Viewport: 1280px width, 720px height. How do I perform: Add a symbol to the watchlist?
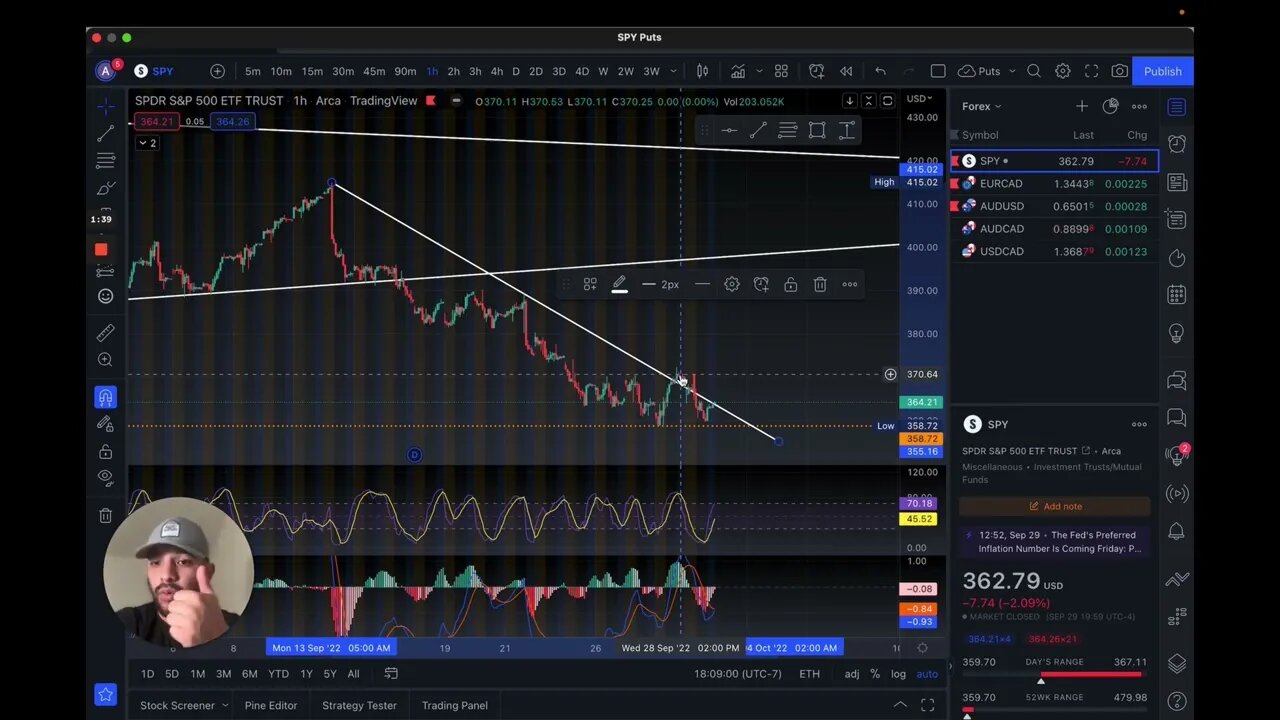click(x=1081, y=106)
